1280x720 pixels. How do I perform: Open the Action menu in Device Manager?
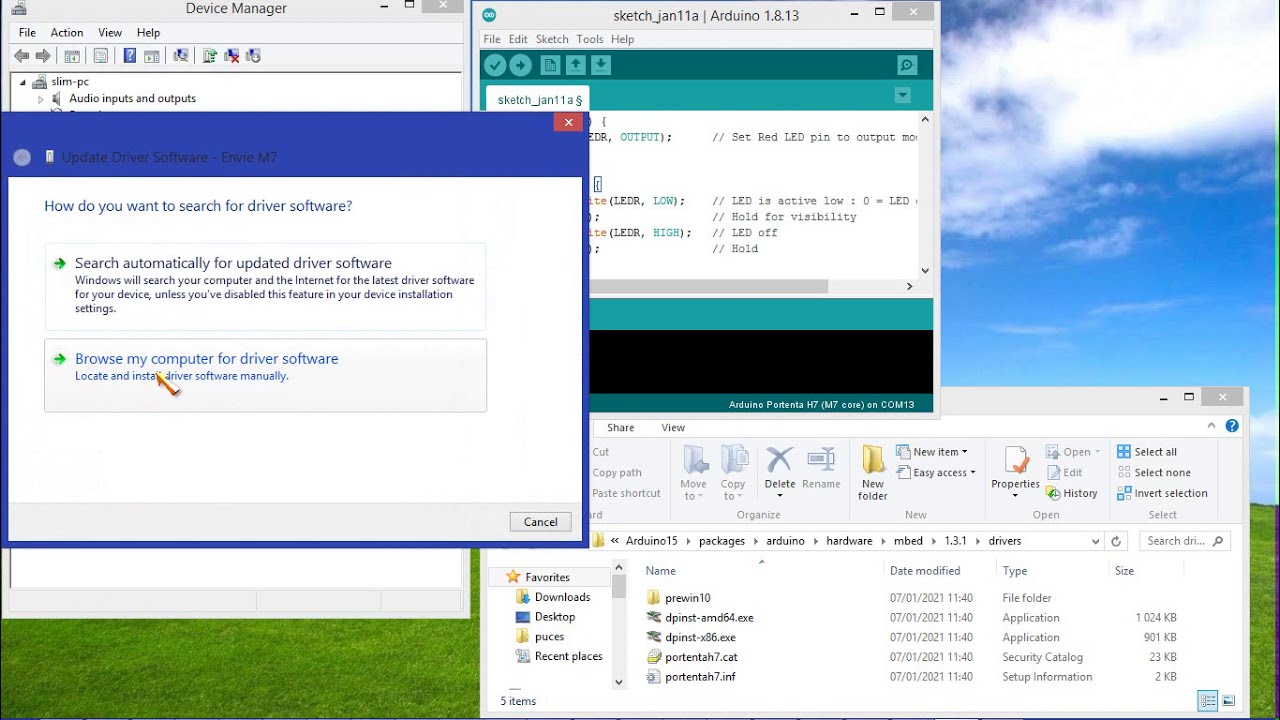point(66,32)
